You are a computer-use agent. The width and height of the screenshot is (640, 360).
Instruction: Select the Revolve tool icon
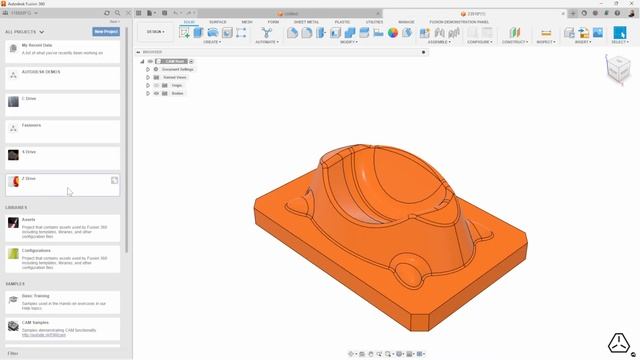click(x=213, y=33)
